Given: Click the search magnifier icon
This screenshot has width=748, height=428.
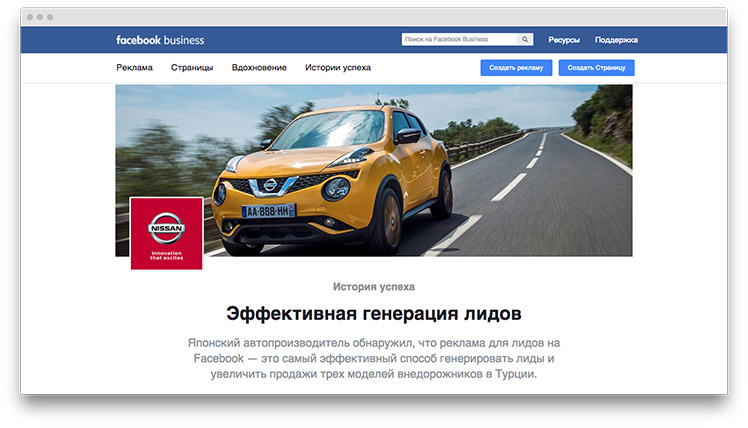Looking at the screenshot, I should 525,40.
